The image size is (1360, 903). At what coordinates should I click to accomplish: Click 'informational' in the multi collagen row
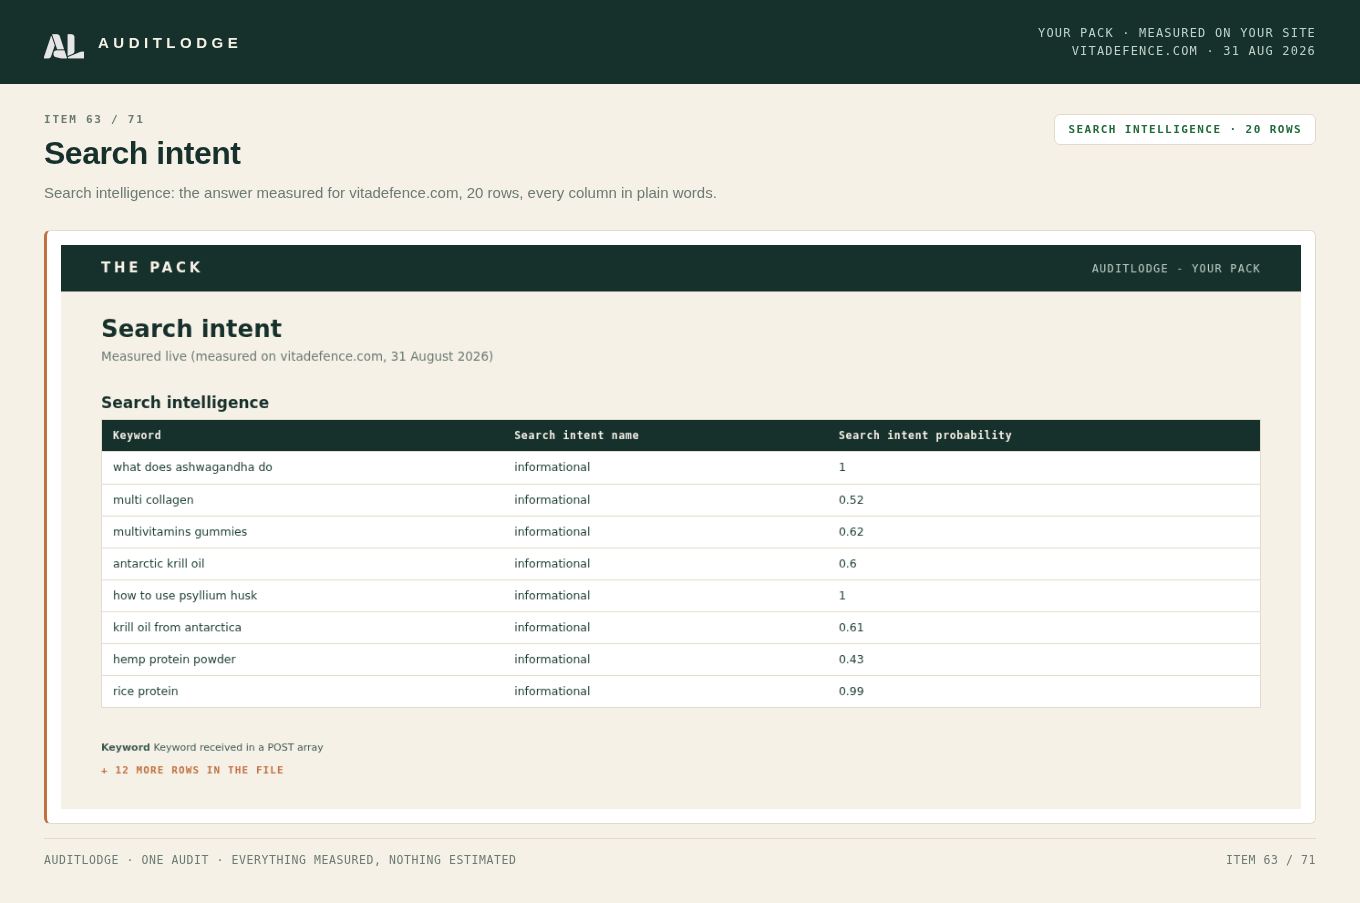[552, 500]
